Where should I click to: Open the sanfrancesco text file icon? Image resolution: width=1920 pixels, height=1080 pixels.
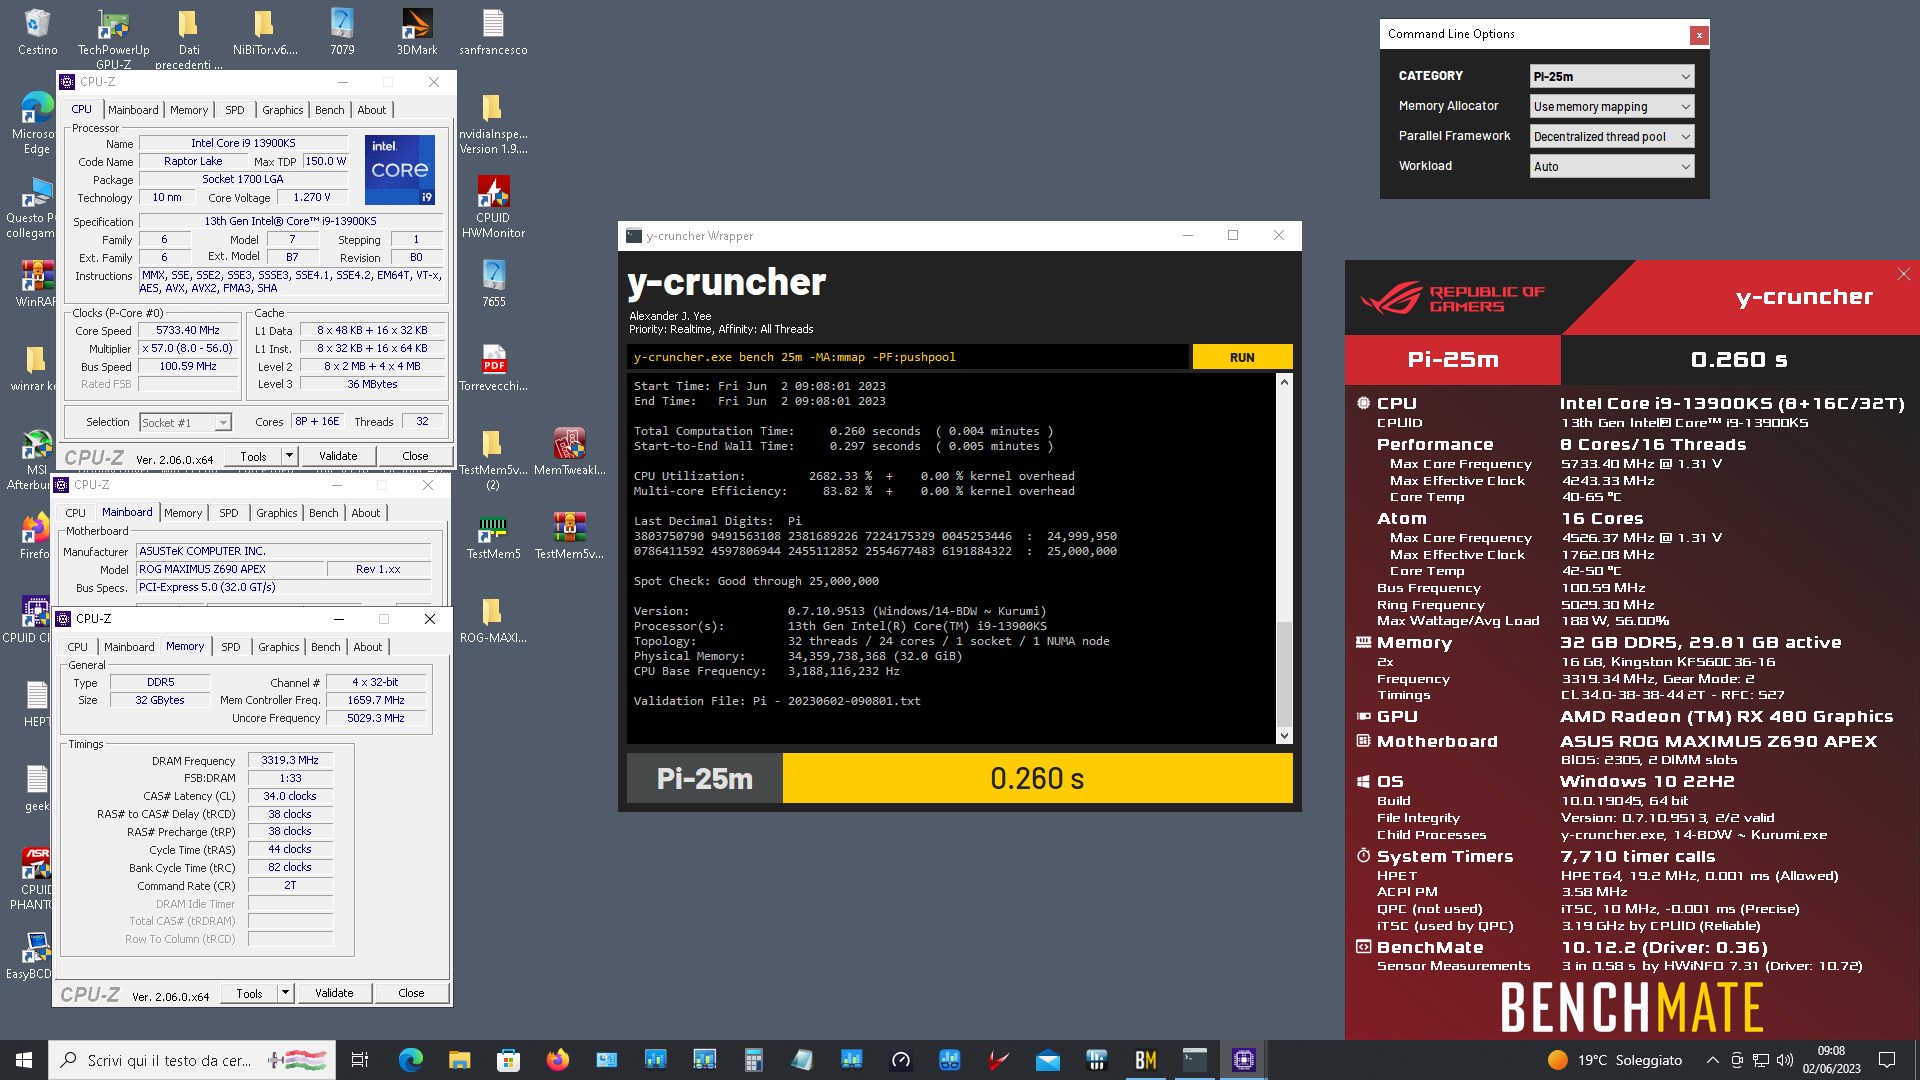coord(493,32)
